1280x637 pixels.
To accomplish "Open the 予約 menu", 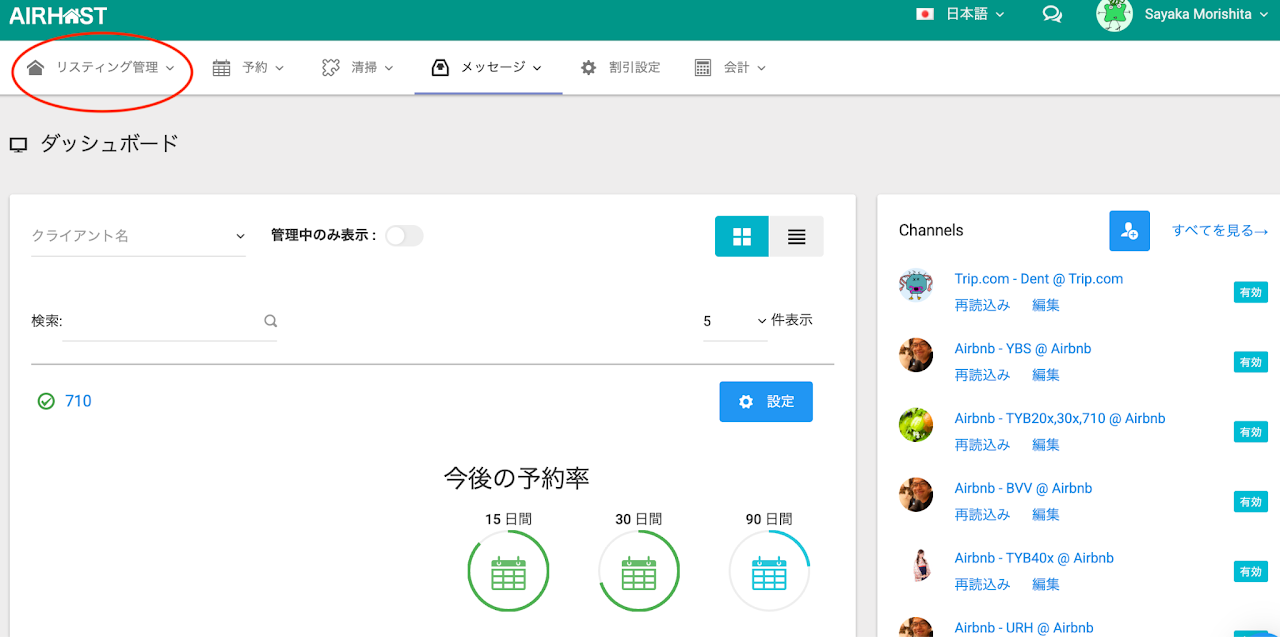I will click(249, 67).
